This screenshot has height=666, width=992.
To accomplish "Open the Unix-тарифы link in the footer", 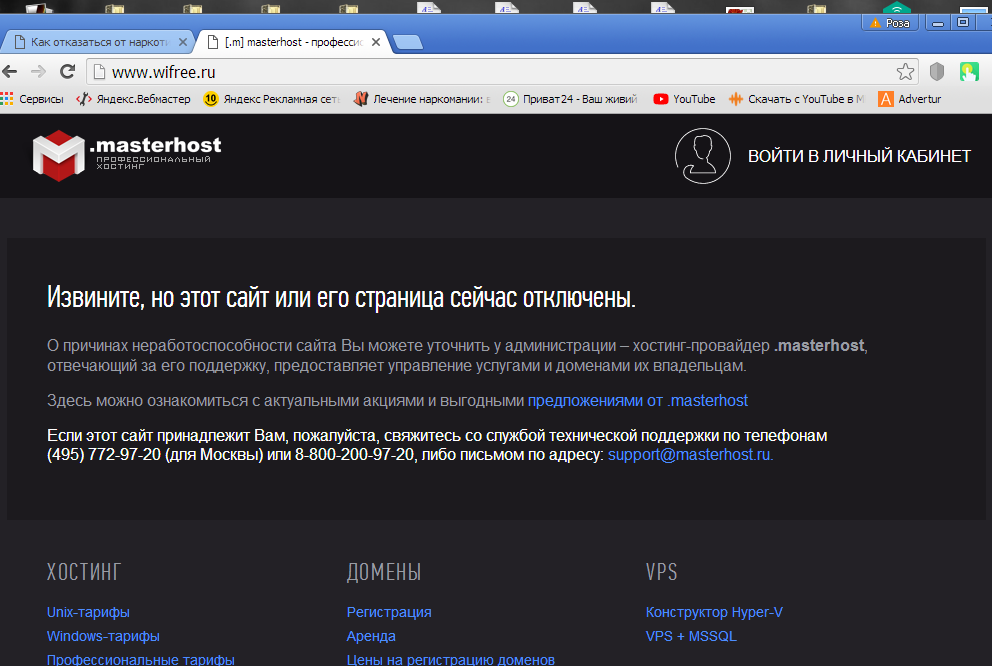I will [87, 611].
